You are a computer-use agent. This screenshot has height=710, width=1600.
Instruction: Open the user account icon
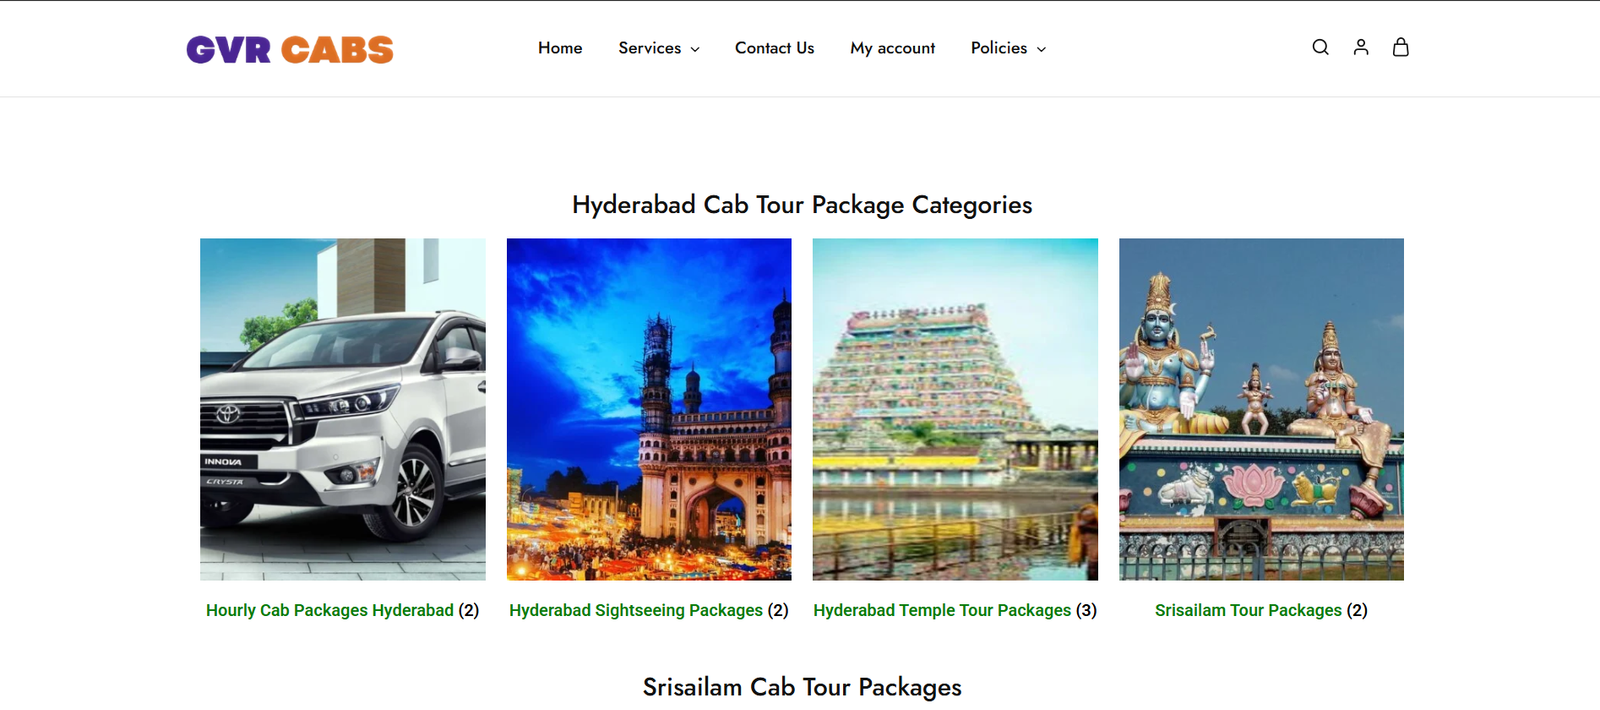coord(1360,47)
